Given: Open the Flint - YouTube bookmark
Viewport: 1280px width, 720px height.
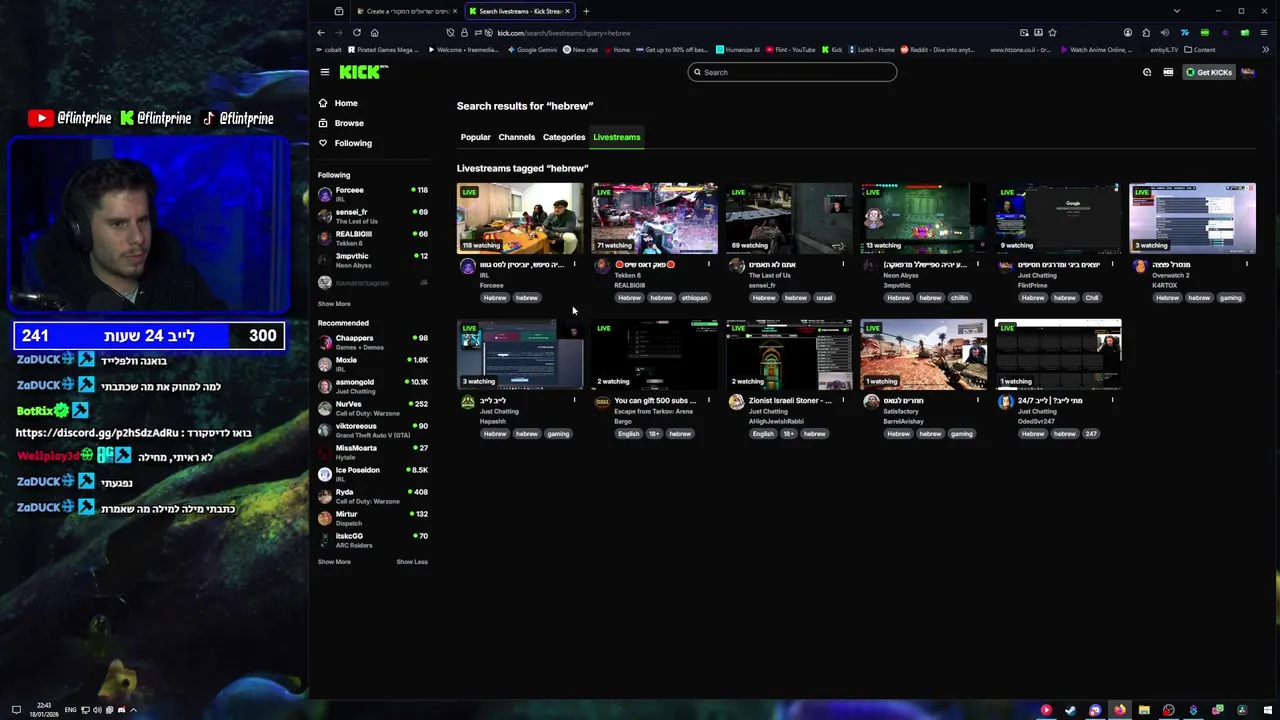Looking at the screenshot, I should tap(790, 50).
